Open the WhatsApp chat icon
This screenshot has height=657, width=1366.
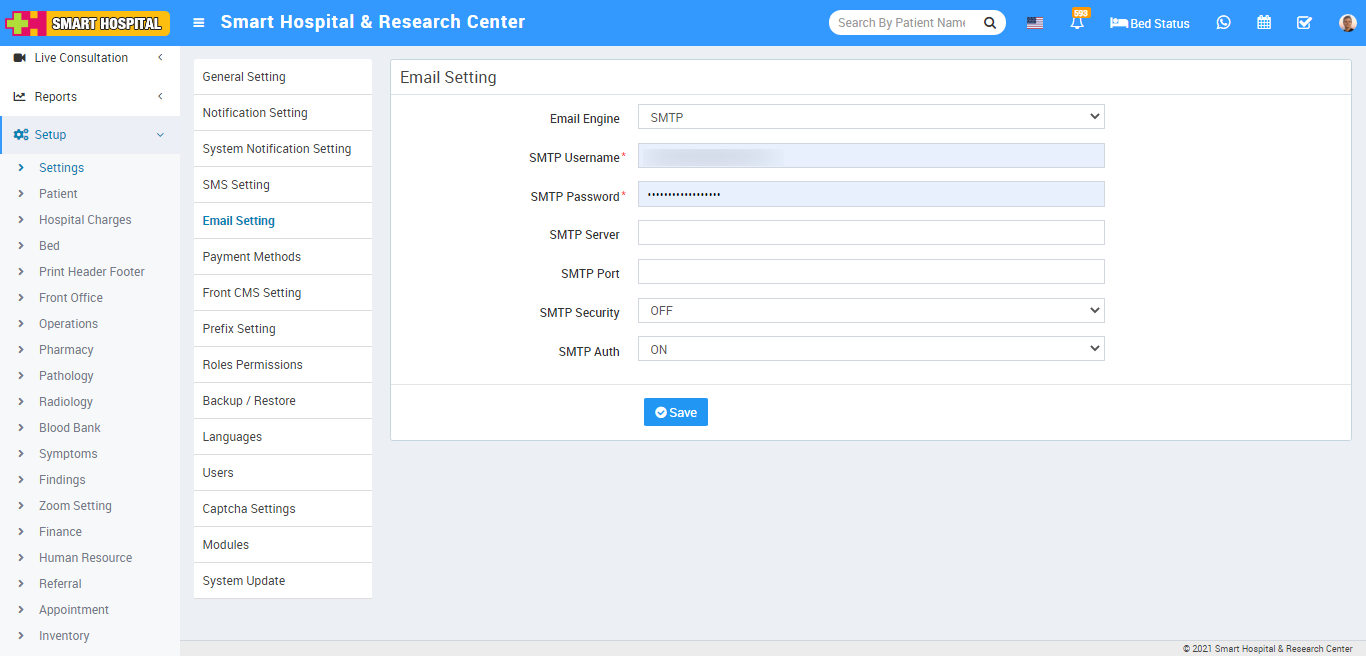(x=1223, y=23)
